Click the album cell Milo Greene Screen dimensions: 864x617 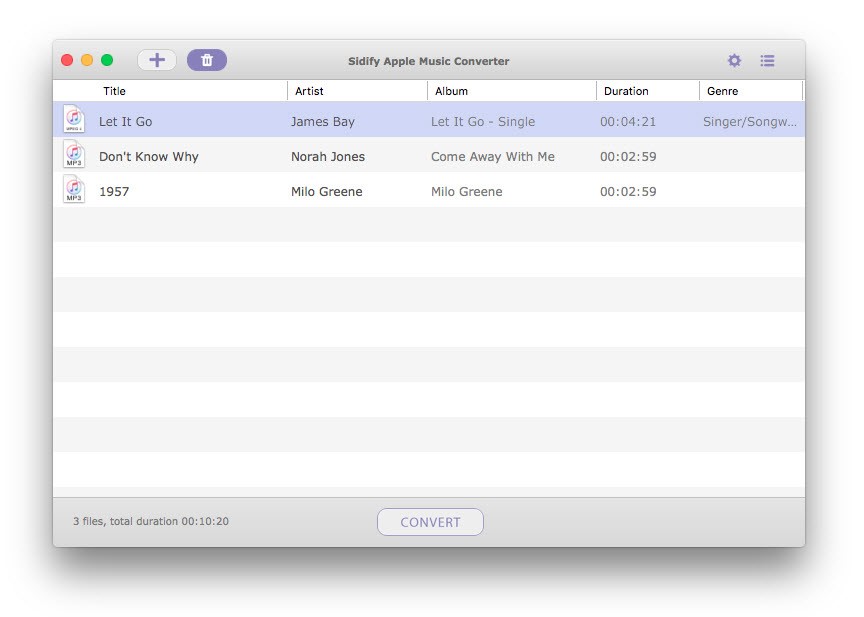[467, 192]
